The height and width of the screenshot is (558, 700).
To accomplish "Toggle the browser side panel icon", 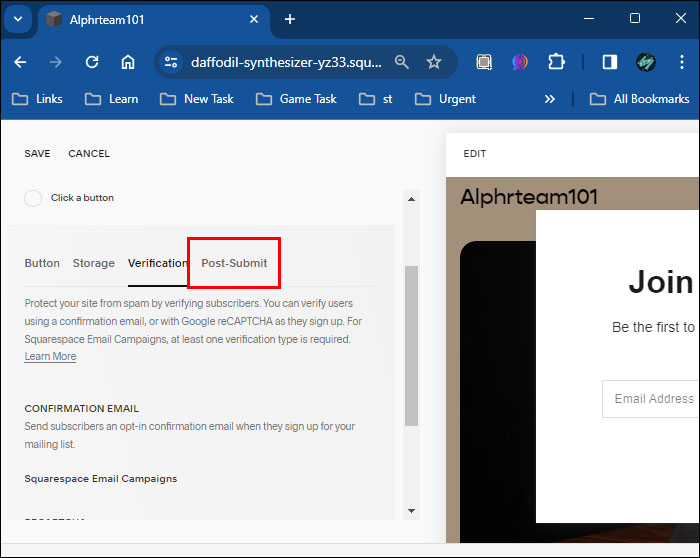I will (x=609, y=62).
